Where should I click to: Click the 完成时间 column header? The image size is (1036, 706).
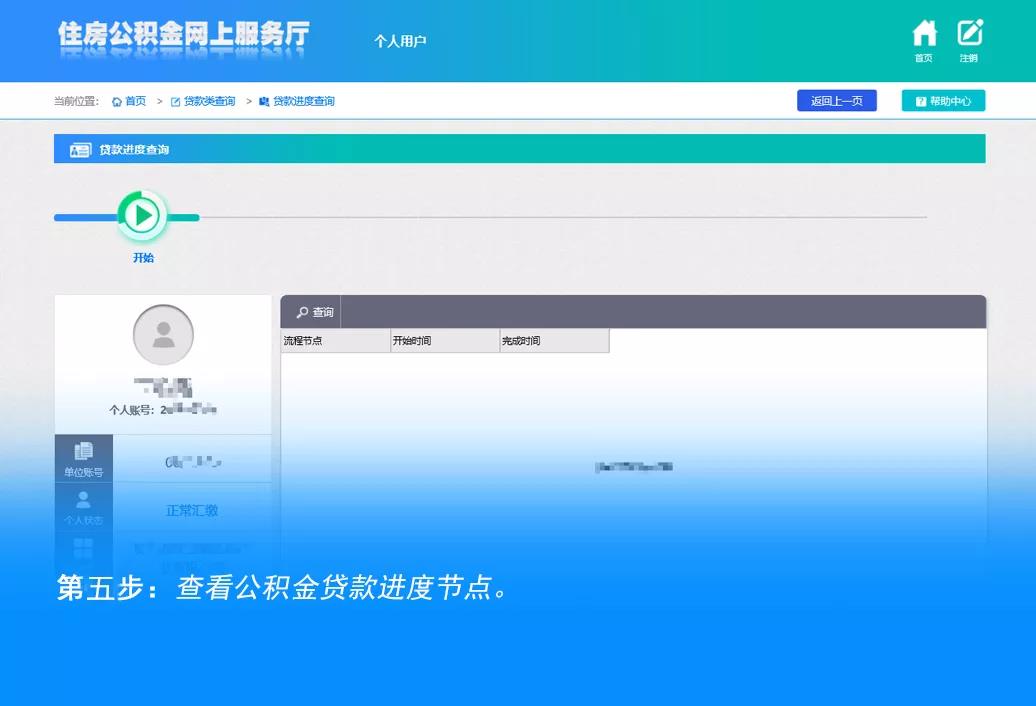point(554,341)
